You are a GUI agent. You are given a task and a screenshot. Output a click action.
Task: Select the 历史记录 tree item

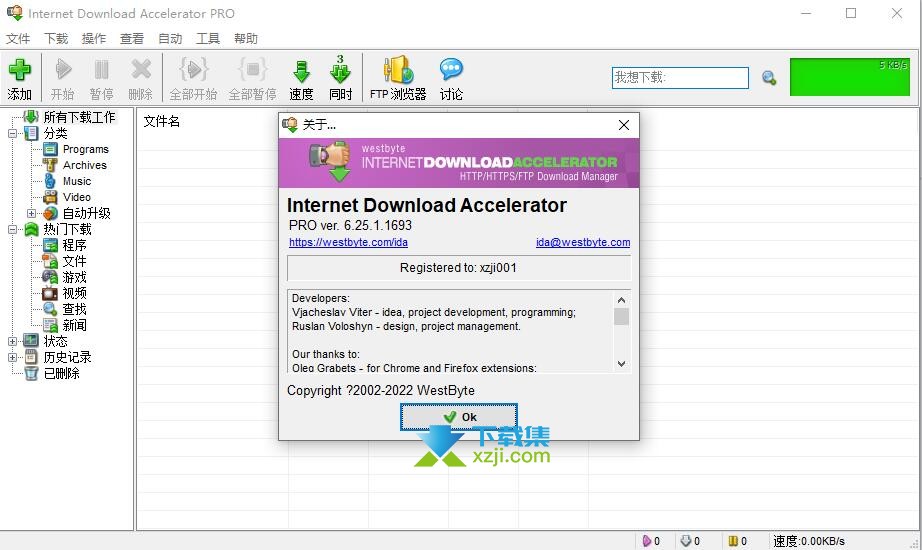point(68,357)
